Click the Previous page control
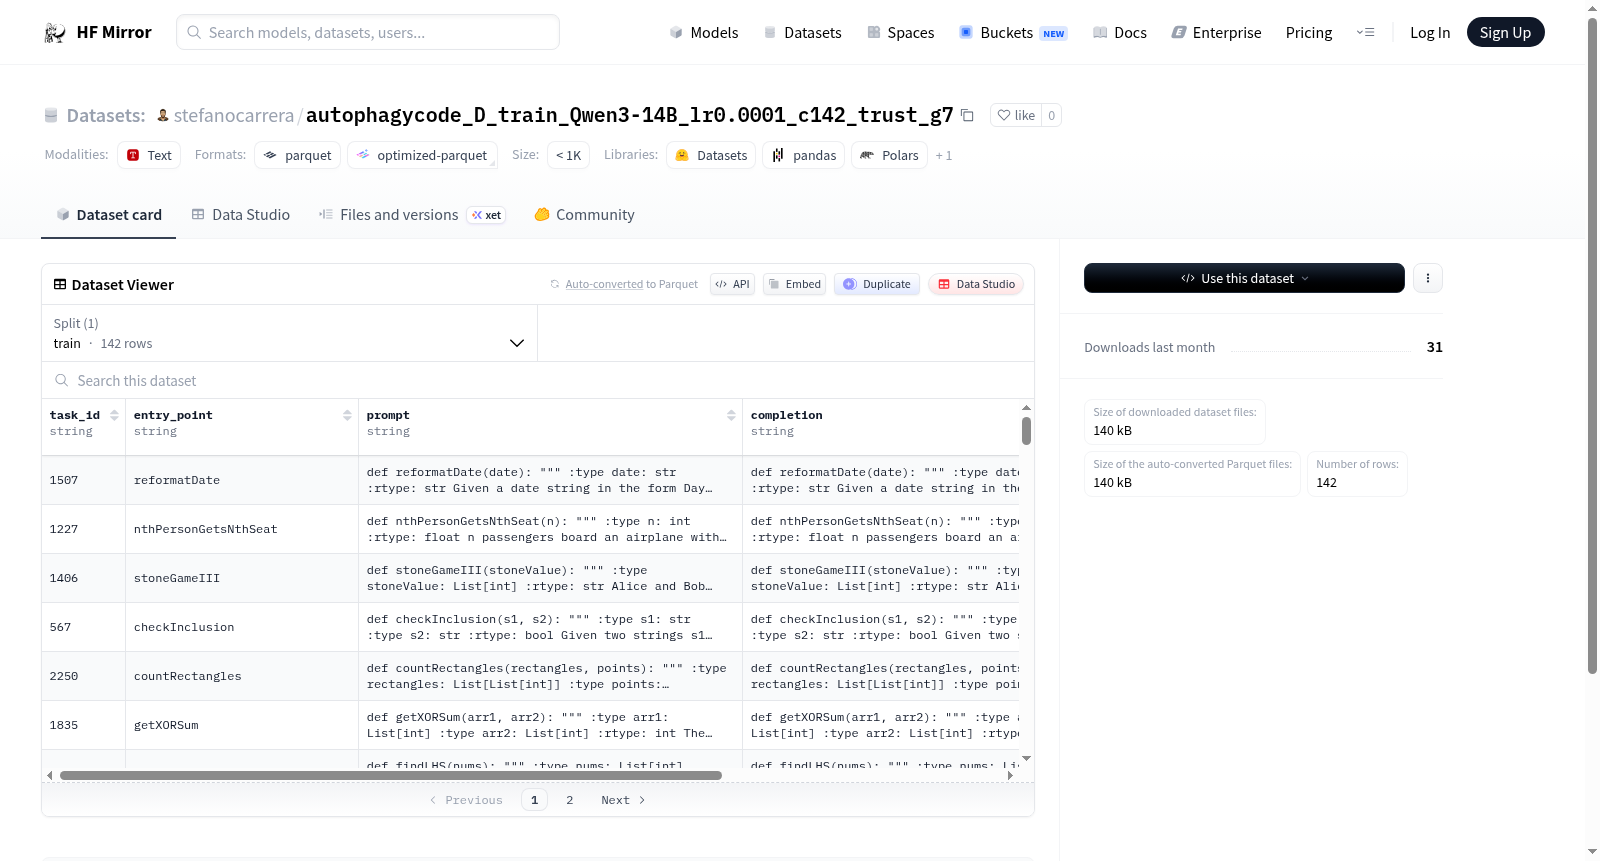The width and height of the screenshot is (1600, 861). (x=466, y=800)
